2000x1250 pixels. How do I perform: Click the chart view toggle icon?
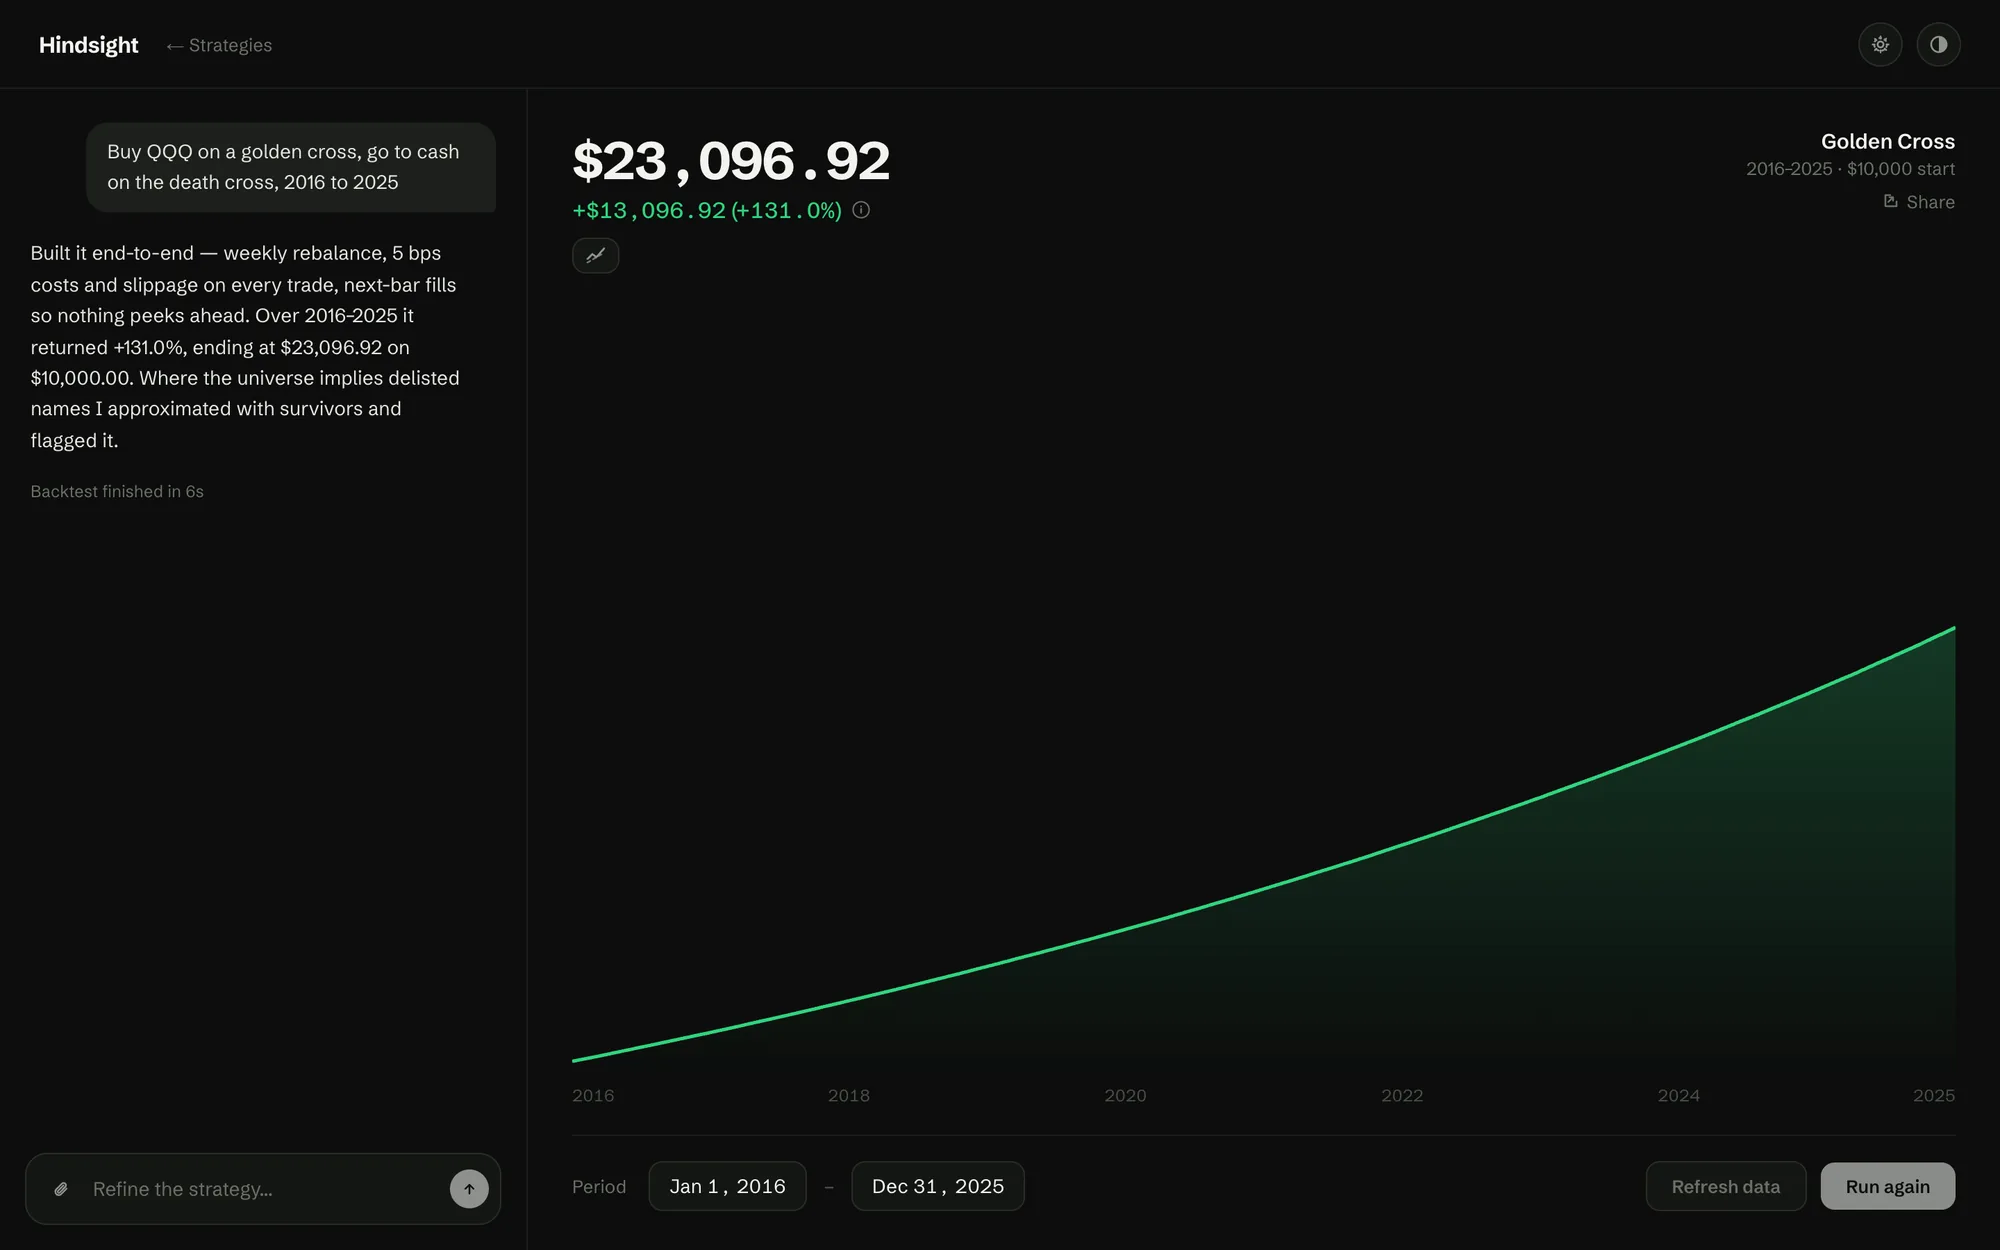click(595, 255)
